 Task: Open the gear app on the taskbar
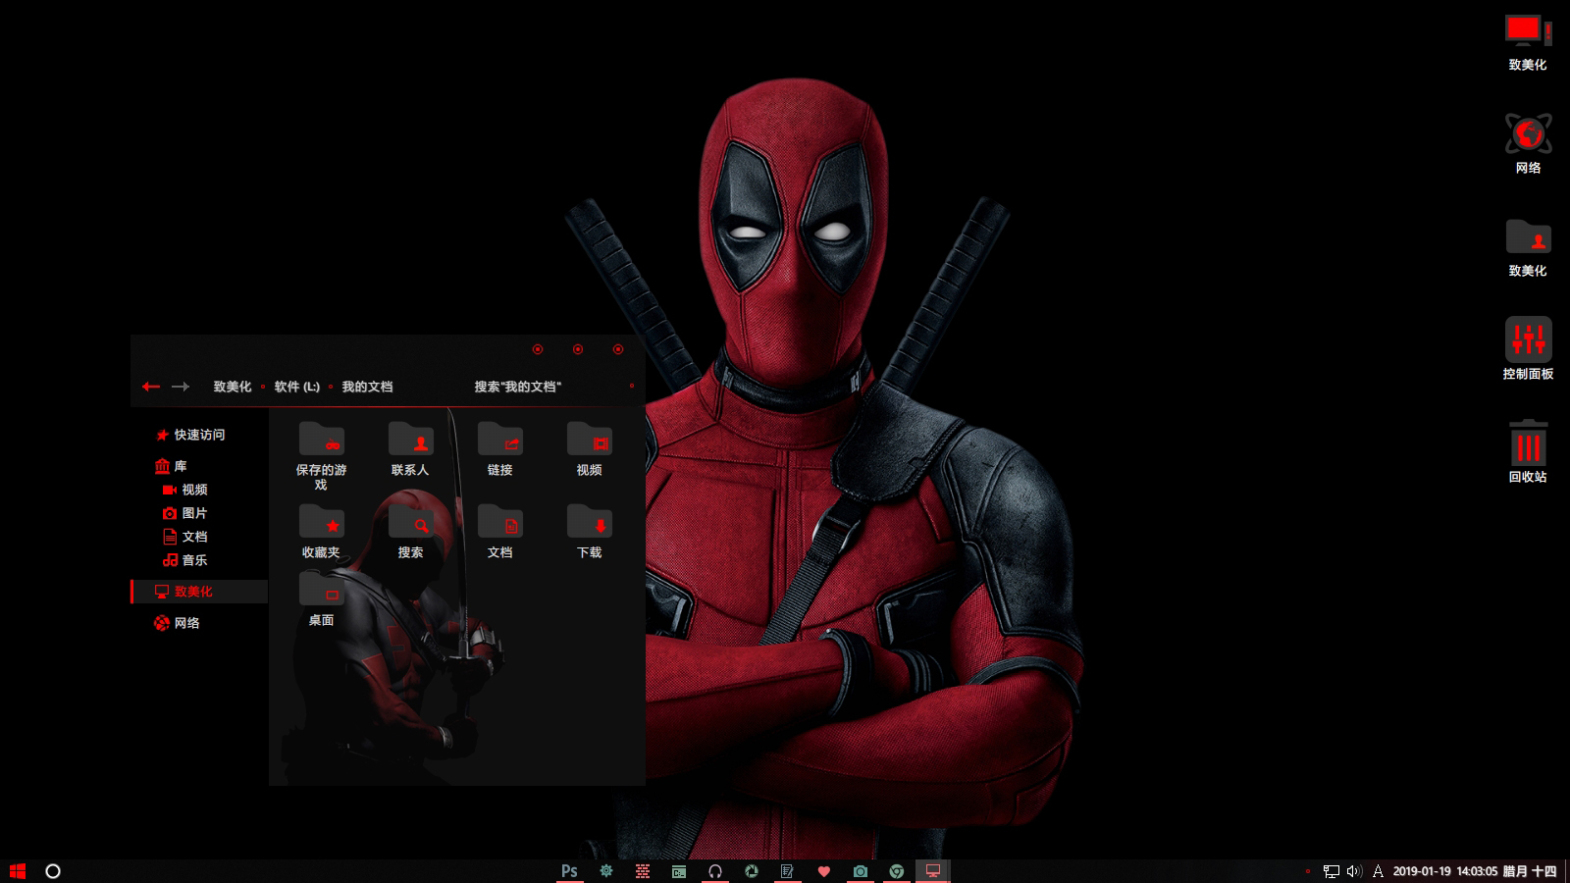[x=606, y=871]
